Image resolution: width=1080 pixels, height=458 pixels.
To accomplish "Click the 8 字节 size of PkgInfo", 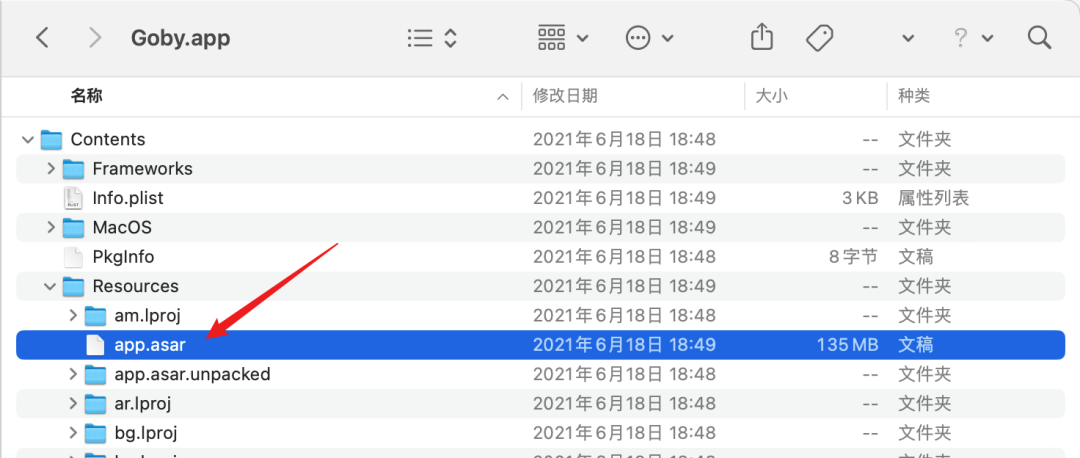I will coord(853,257).
